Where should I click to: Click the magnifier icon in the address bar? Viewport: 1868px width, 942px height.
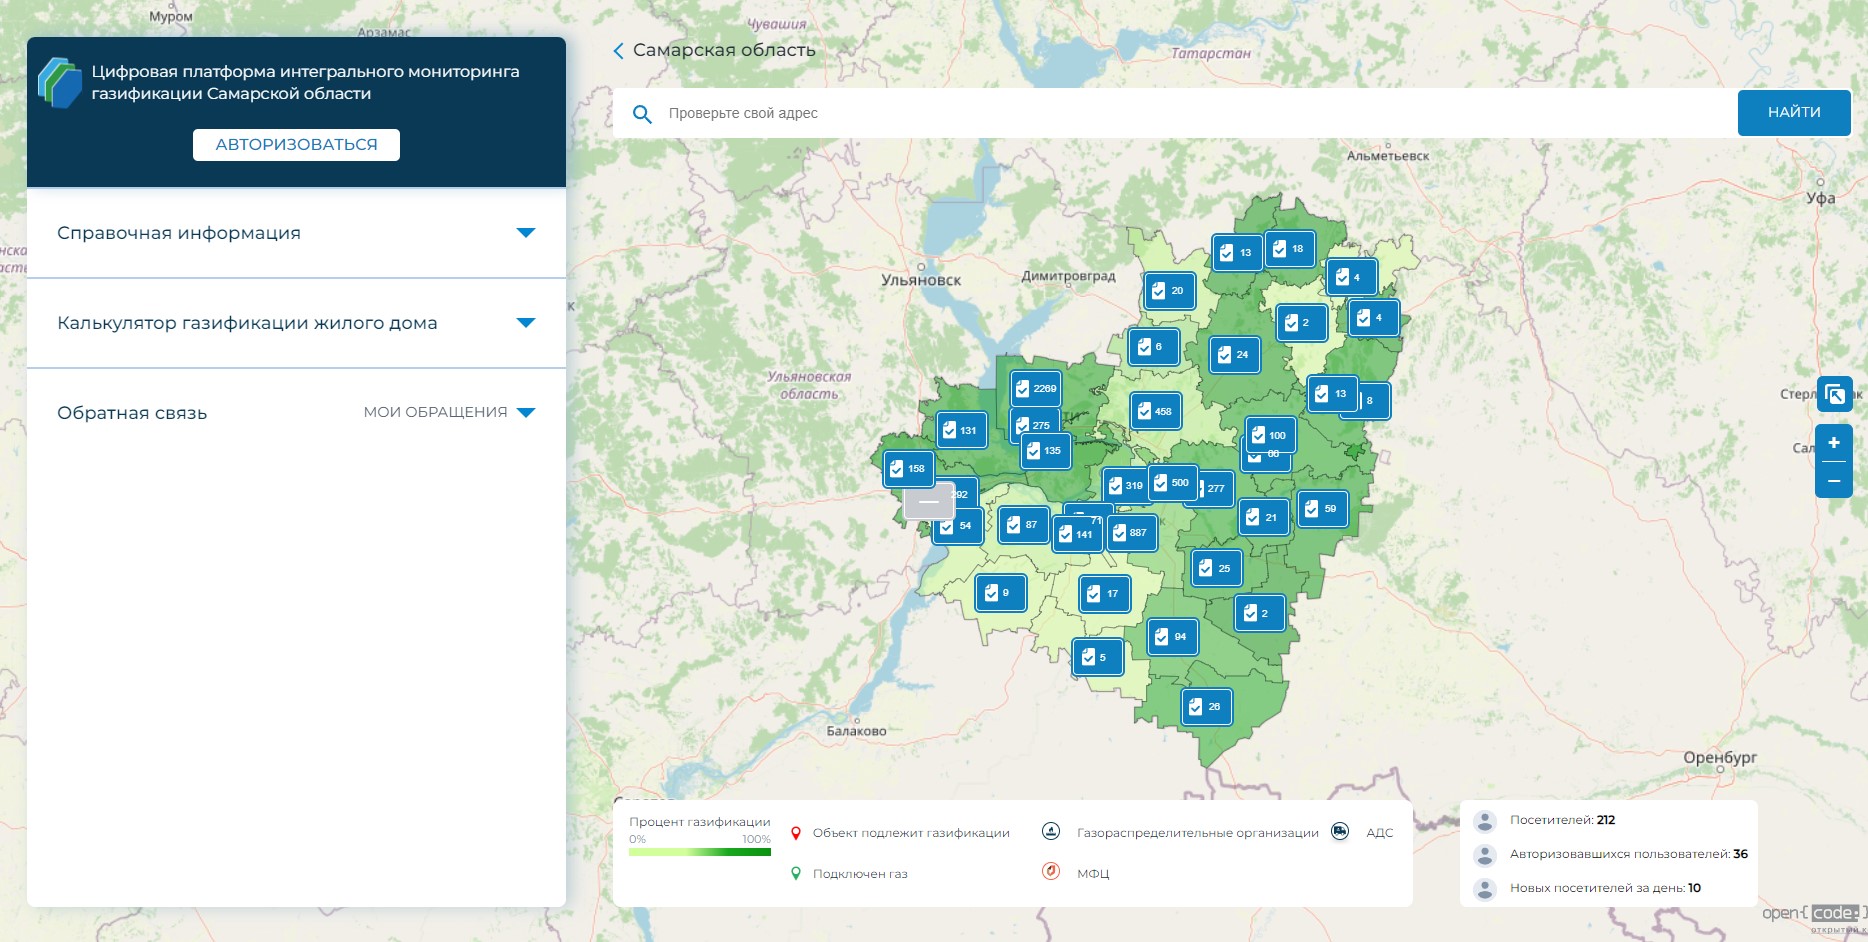(642, 114)
